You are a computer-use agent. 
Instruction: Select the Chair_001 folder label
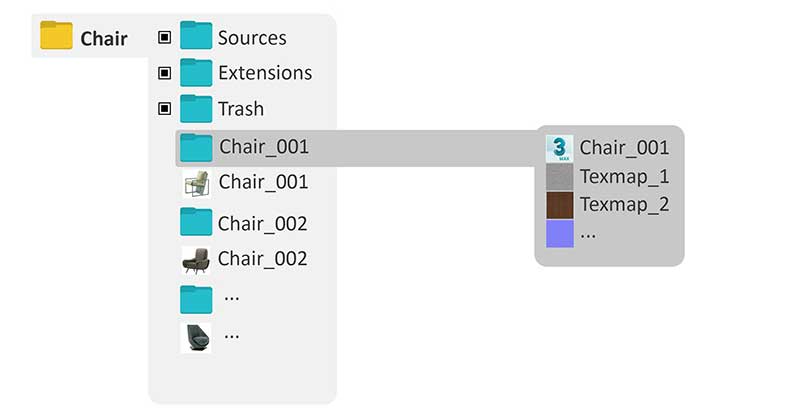tap(264, 147)
